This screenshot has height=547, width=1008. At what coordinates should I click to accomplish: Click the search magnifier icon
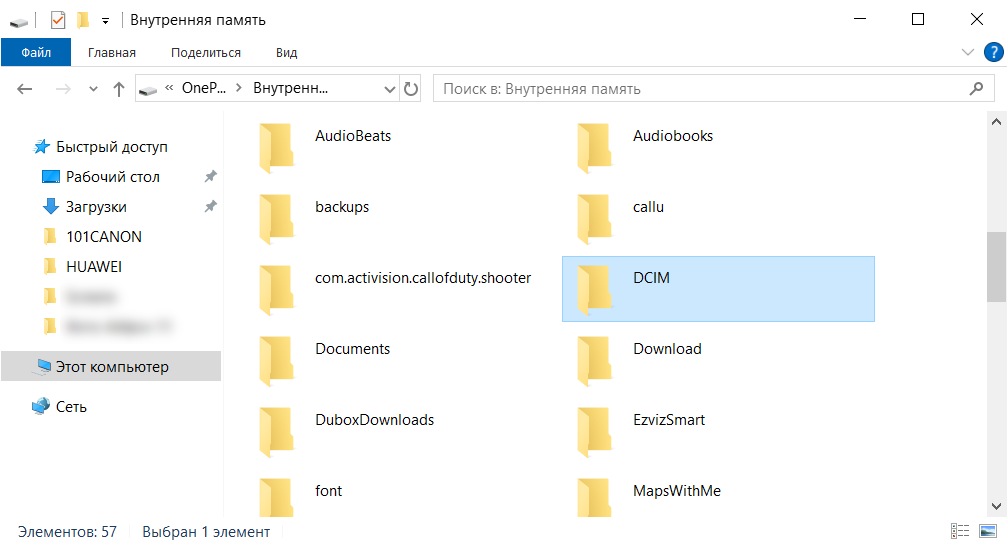click(976, 88)
